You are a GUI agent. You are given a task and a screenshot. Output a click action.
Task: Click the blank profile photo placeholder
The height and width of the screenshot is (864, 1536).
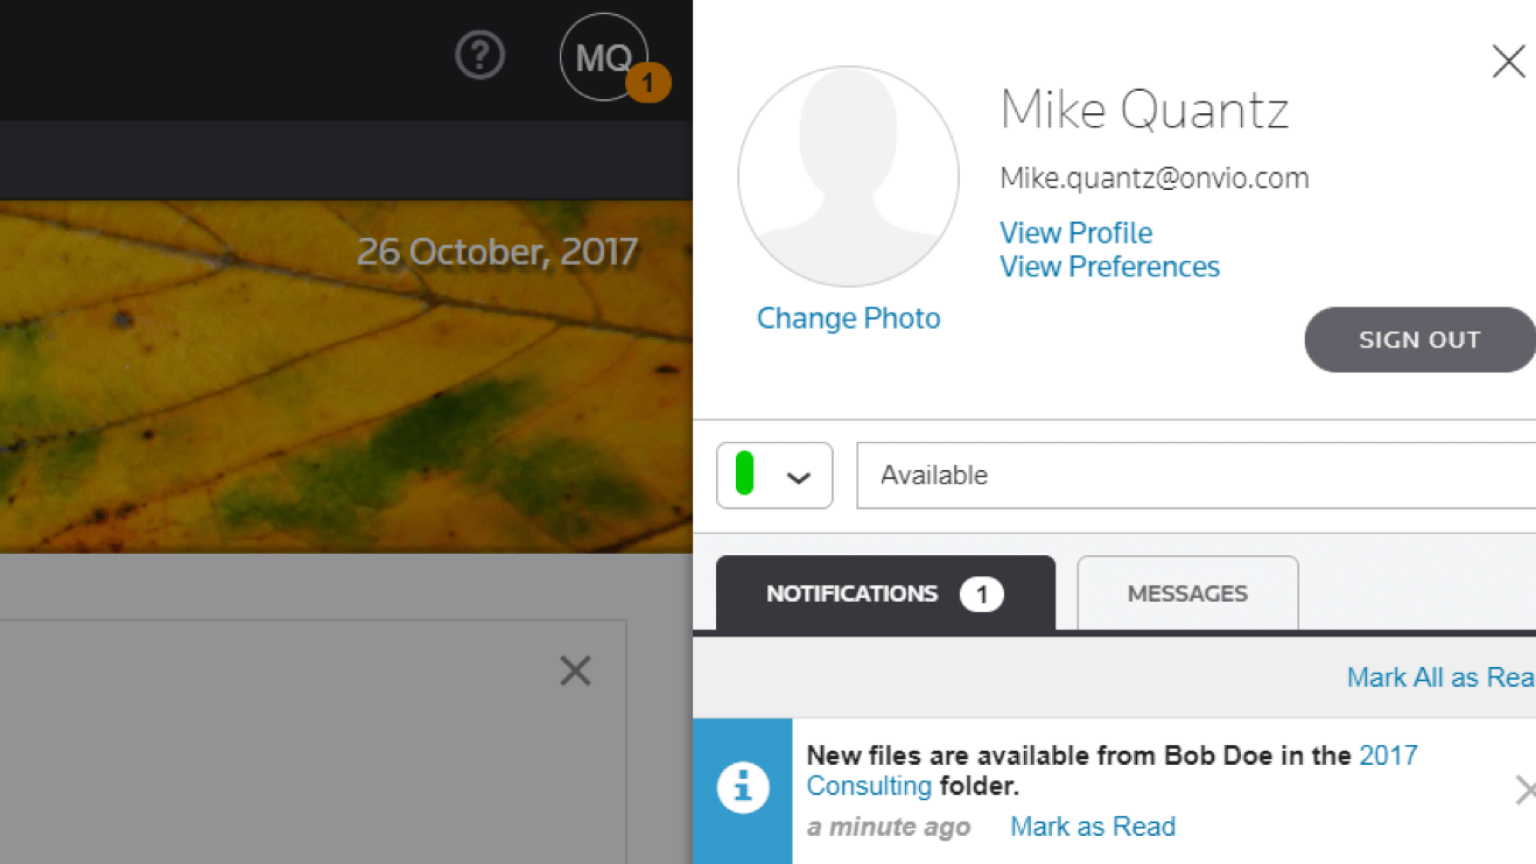pyautogui.click(x=848, y=177)
